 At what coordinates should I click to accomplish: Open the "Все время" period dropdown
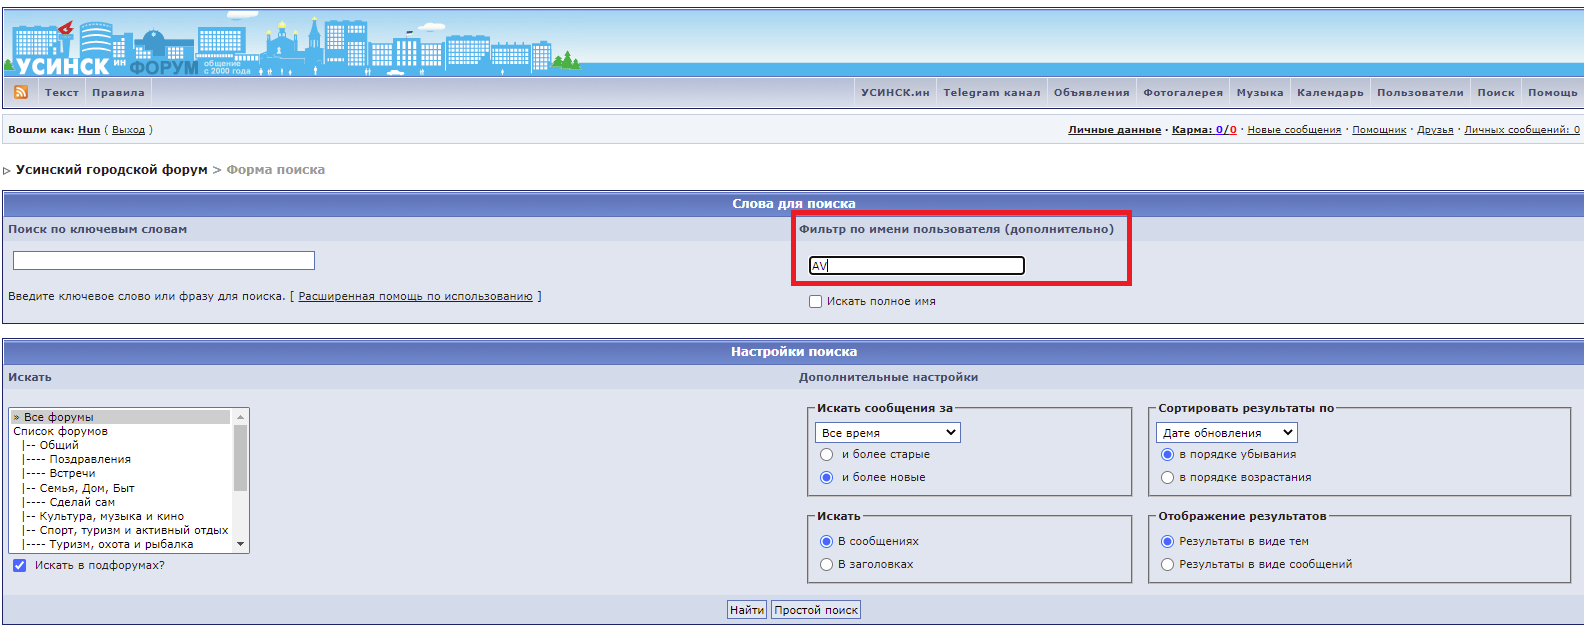[x=887, y=432]
